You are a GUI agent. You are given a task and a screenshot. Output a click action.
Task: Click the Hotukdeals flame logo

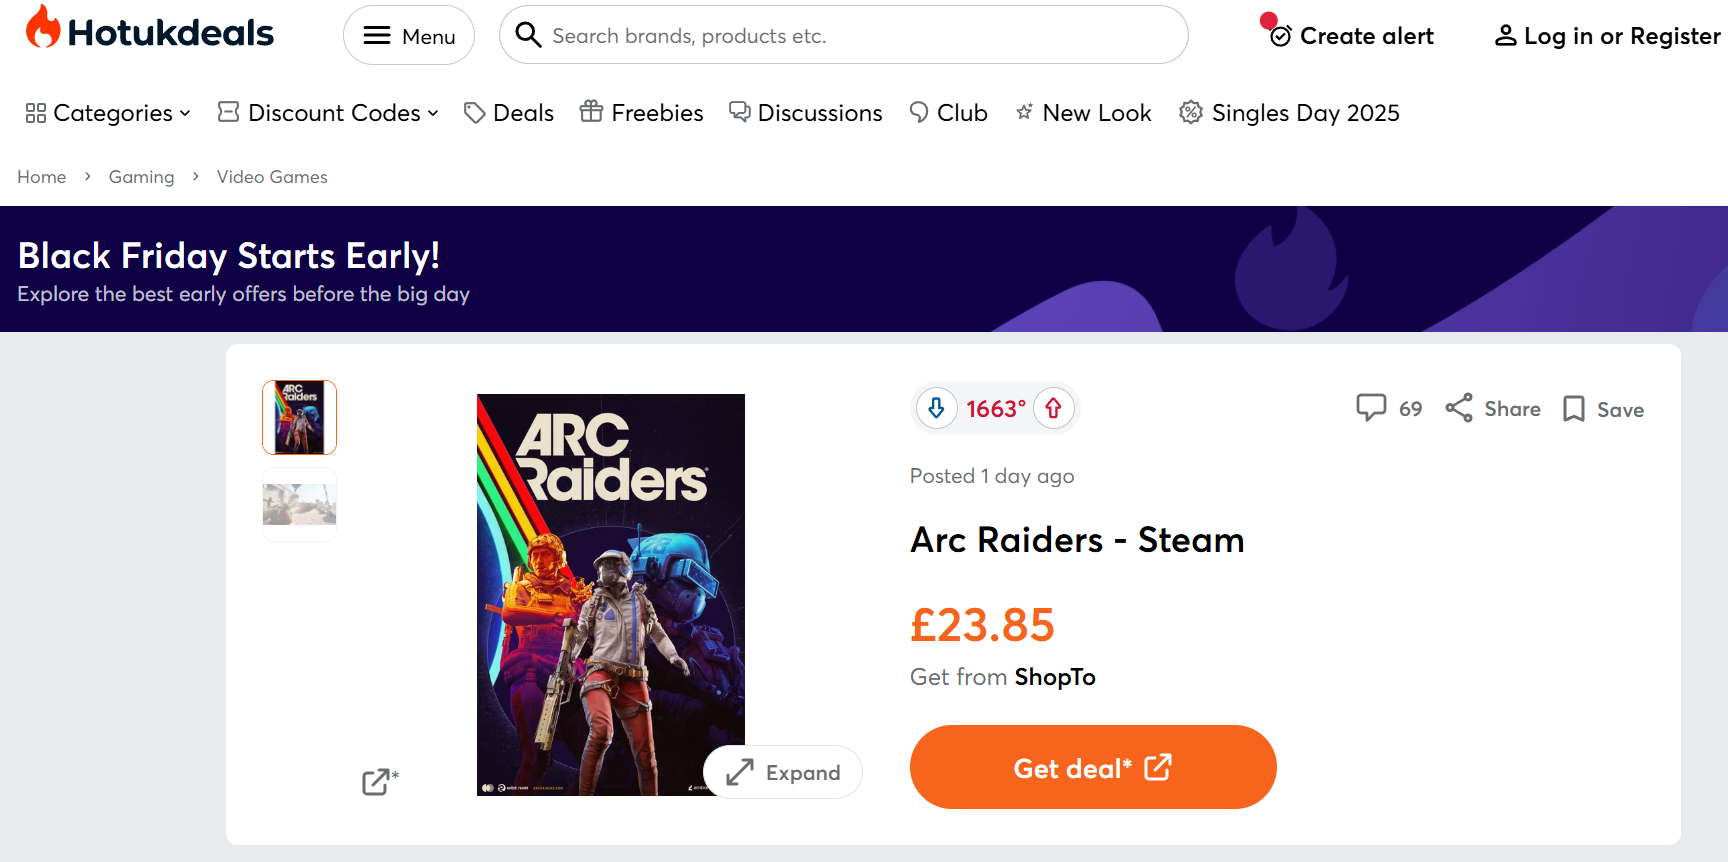coord(43,28)
